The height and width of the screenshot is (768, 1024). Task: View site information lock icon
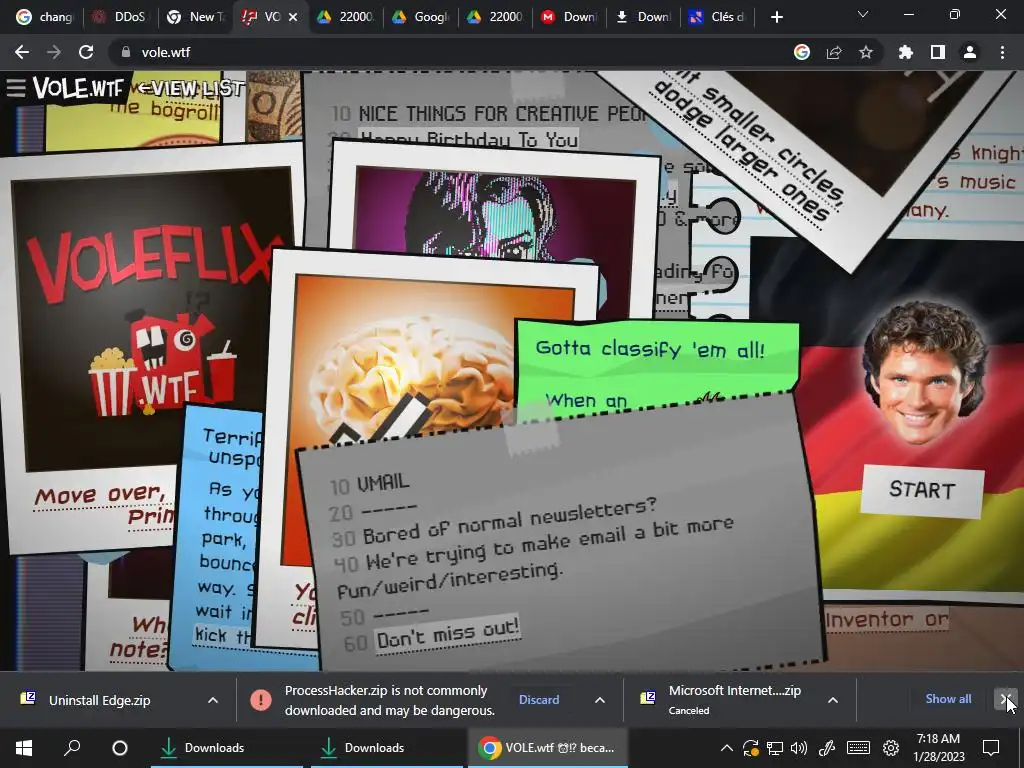click(125, 52)
